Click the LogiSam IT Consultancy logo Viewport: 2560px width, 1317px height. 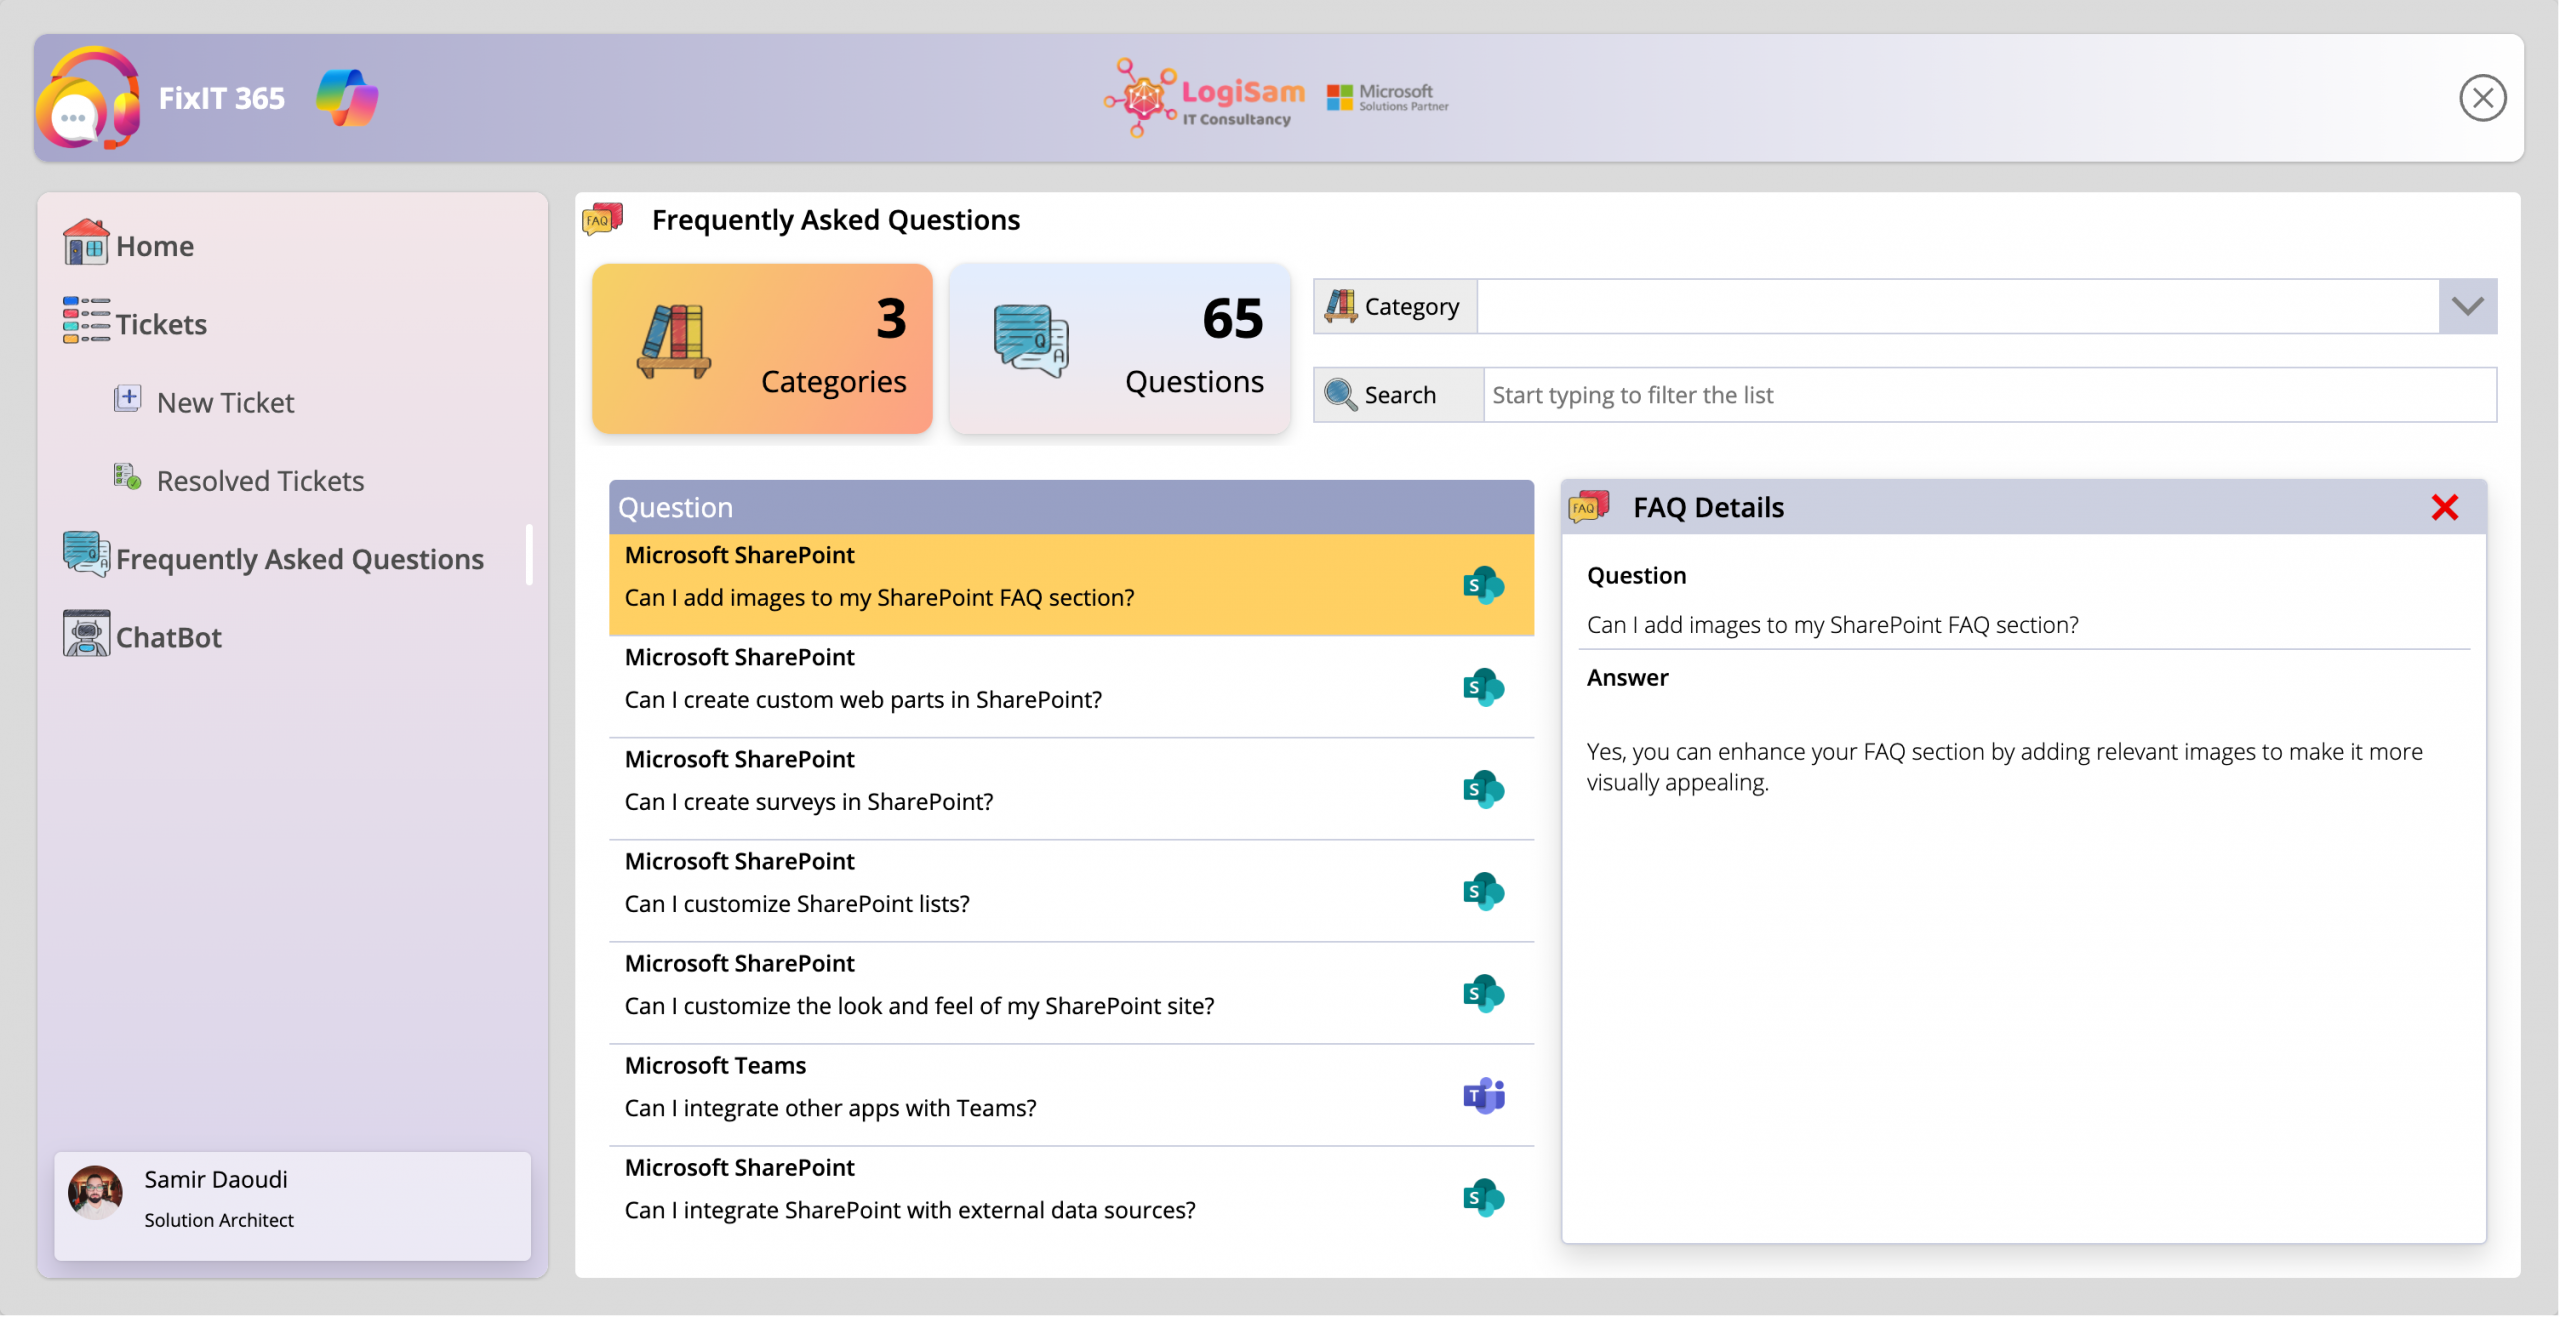[1205, 98]
